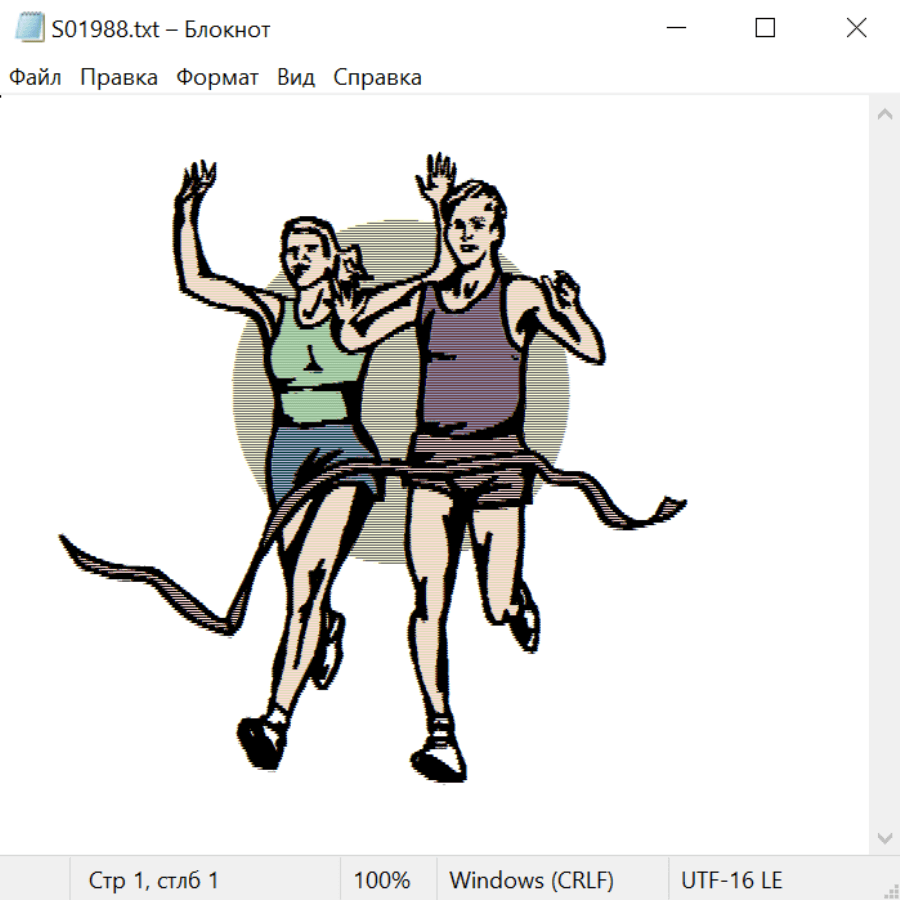The height and width of the screenshot is (900, 900).
Task: Maximize the Блокнот window
Action: [x=765, y=28]
